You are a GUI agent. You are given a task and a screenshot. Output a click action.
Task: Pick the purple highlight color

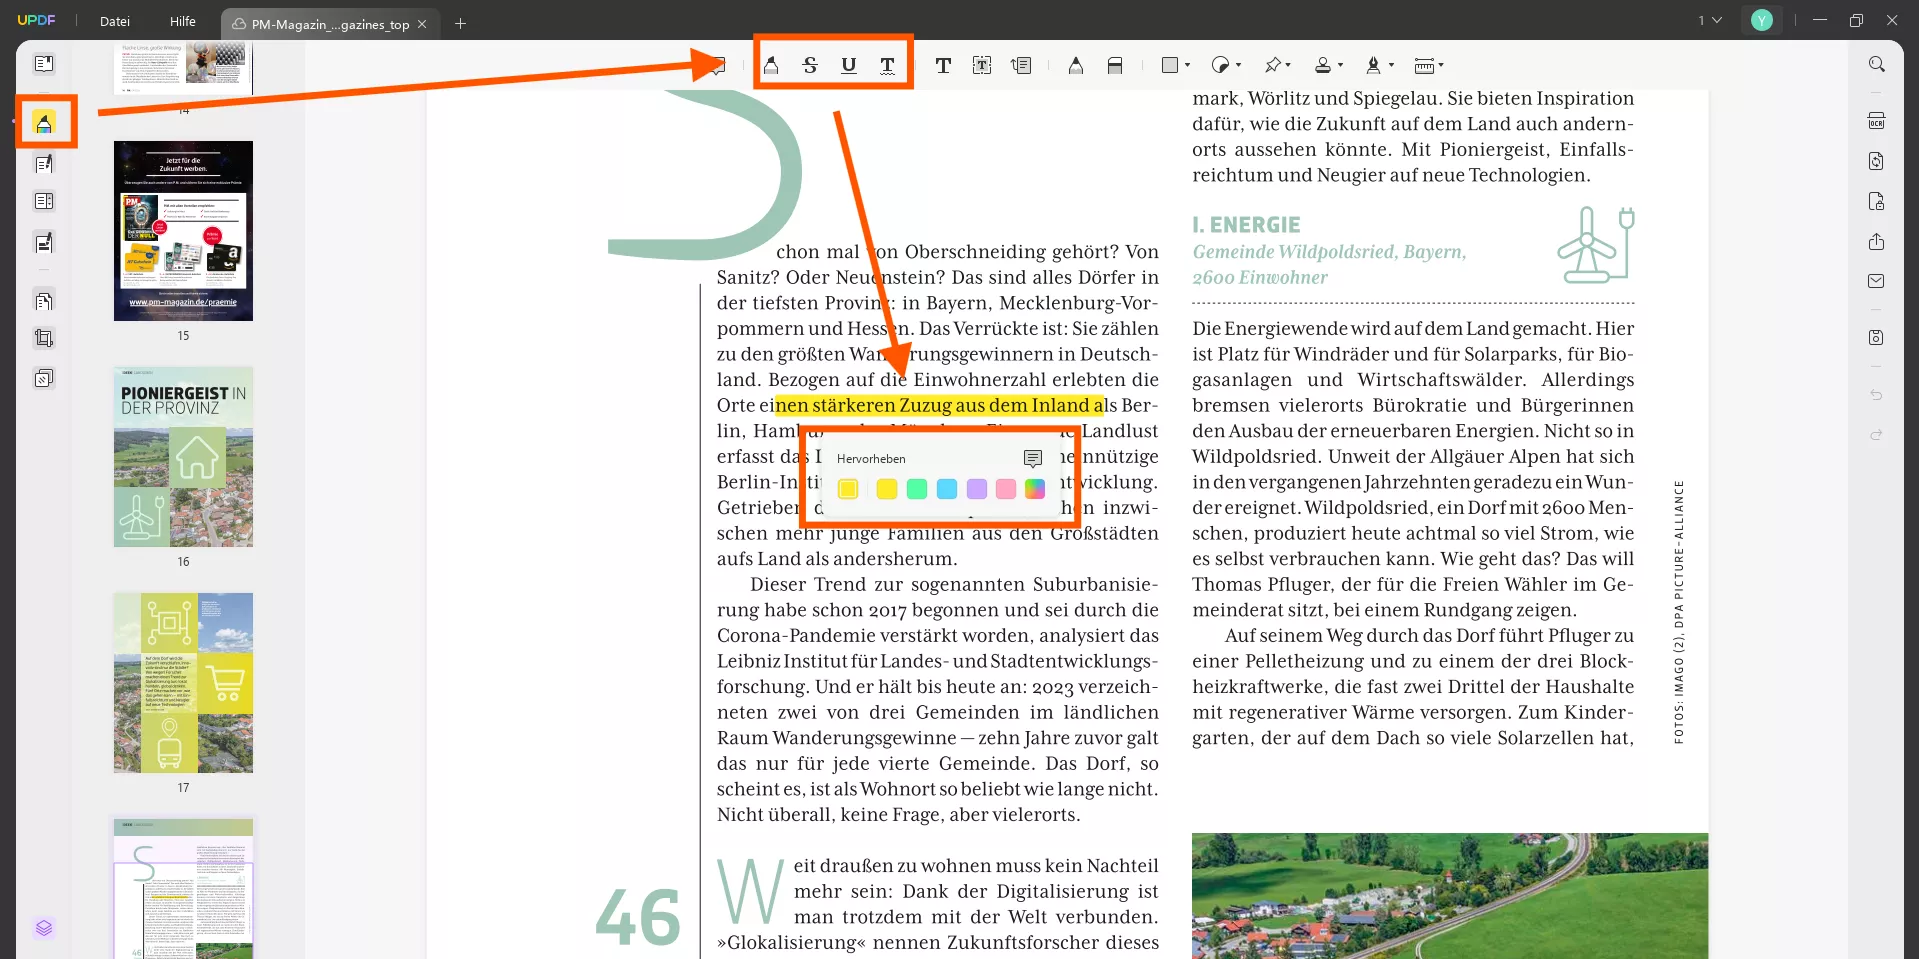977,489
